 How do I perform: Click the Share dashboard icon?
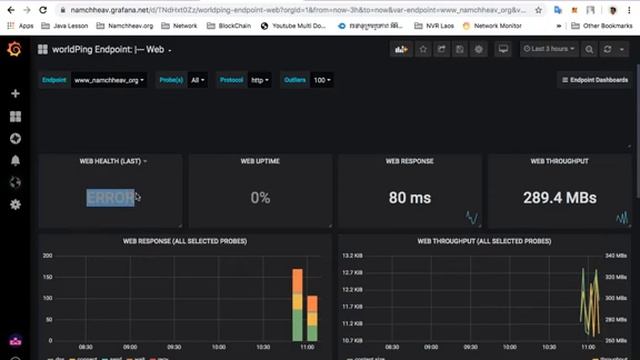tap(442, 49)
